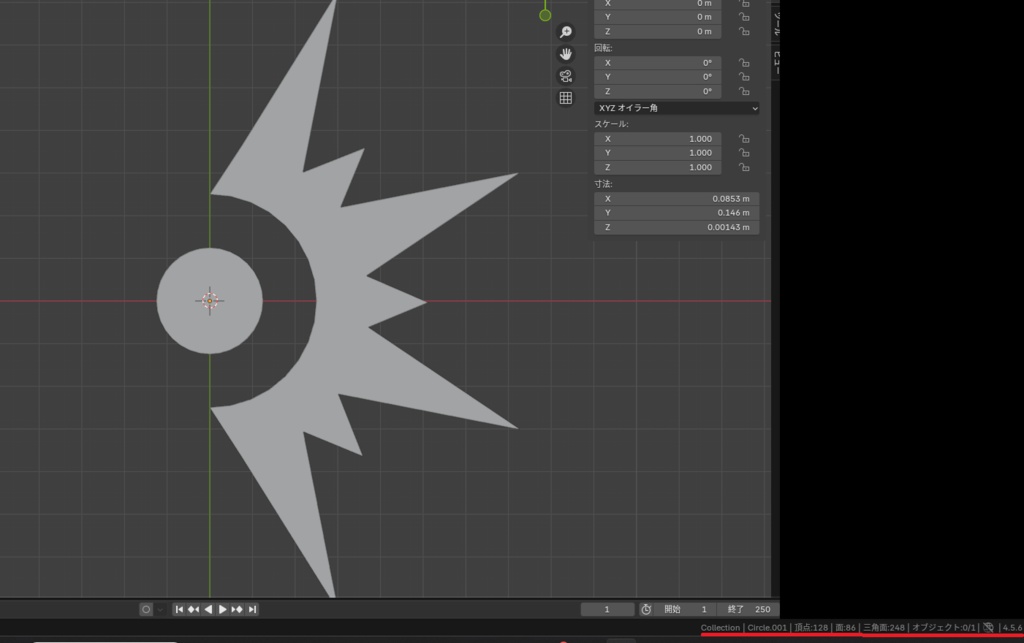This screenshot has width=1024, height=643.
Task: Click the 開始 start frame field
Action: 686,609
